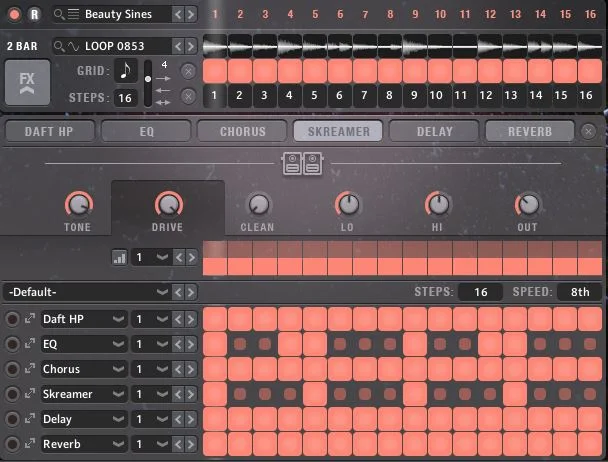
Task: Set bidirectional playback arrow
Action: tap(163, 102)
